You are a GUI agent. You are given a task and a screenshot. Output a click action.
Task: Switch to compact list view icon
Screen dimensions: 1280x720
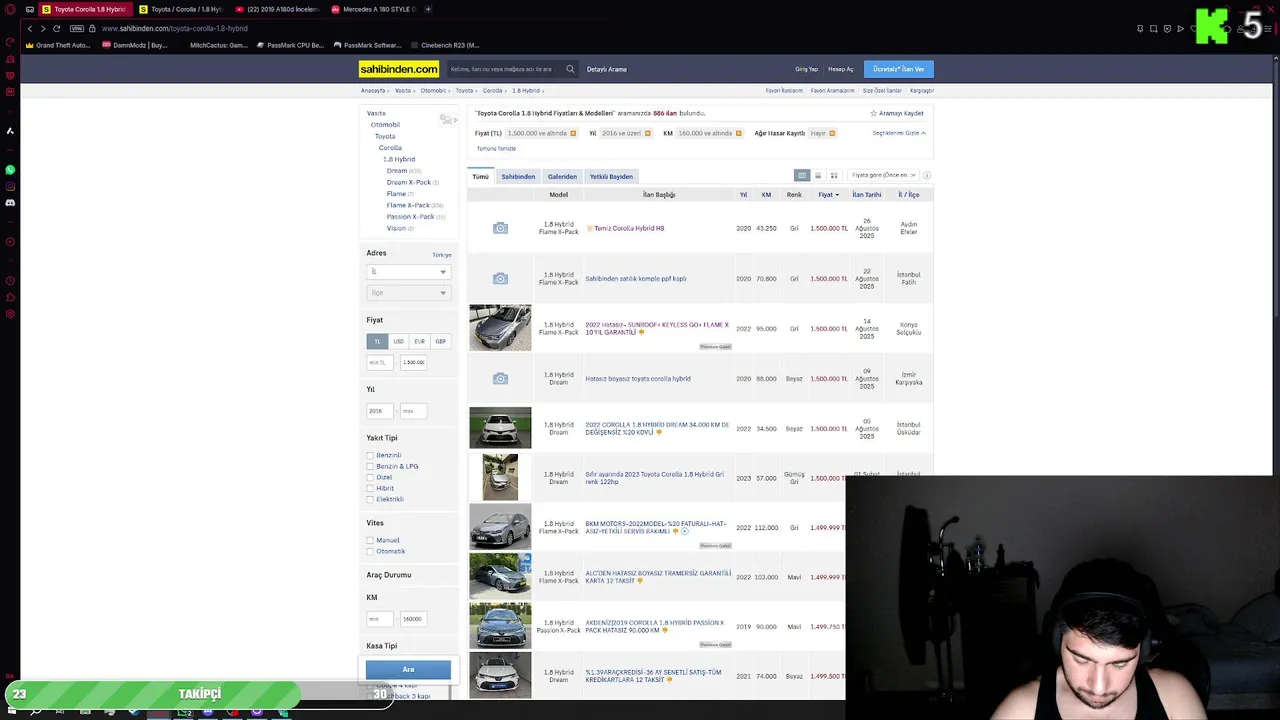818,175
